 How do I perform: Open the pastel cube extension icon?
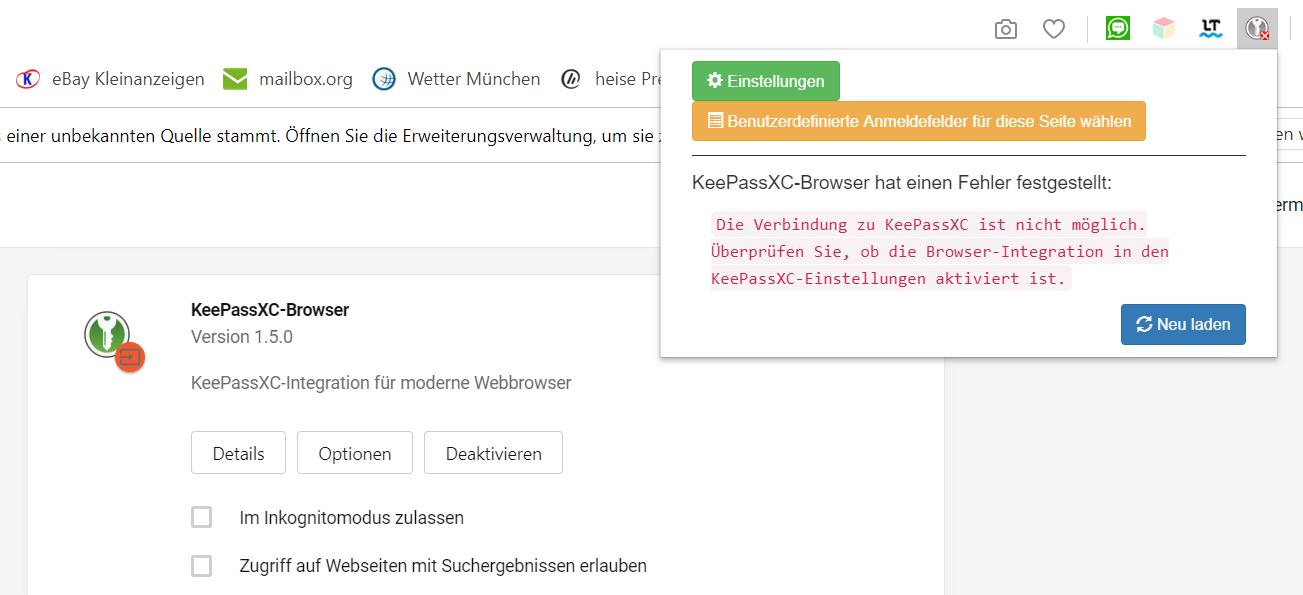coord(1164,28)
